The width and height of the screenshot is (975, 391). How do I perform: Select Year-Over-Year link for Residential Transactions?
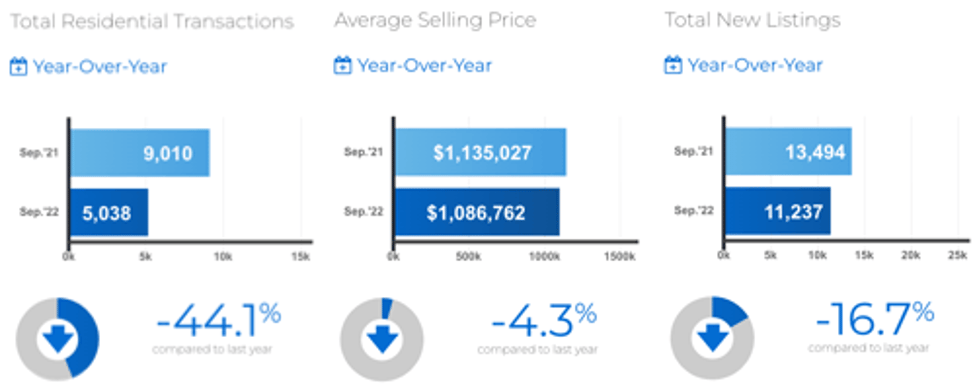(x=99, y=67)
